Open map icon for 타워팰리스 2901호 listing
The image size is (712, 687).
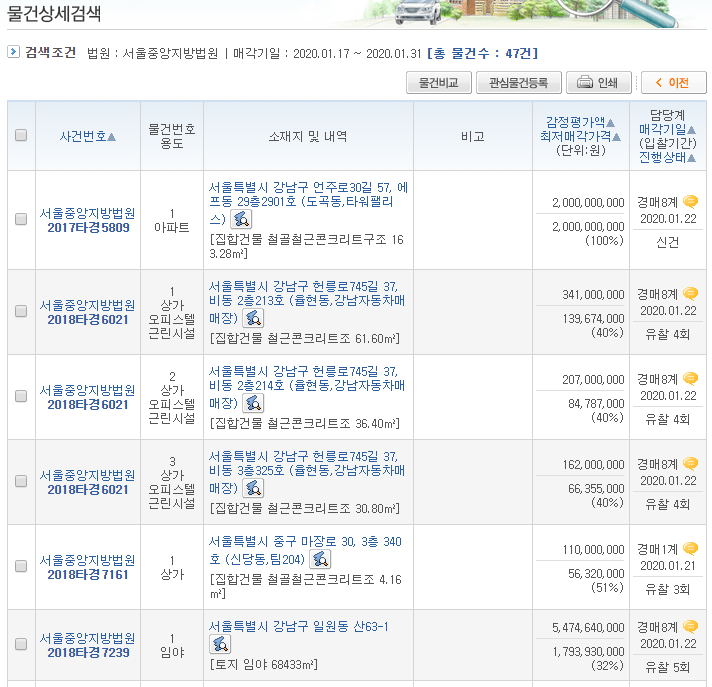click(x=241, y=219)
